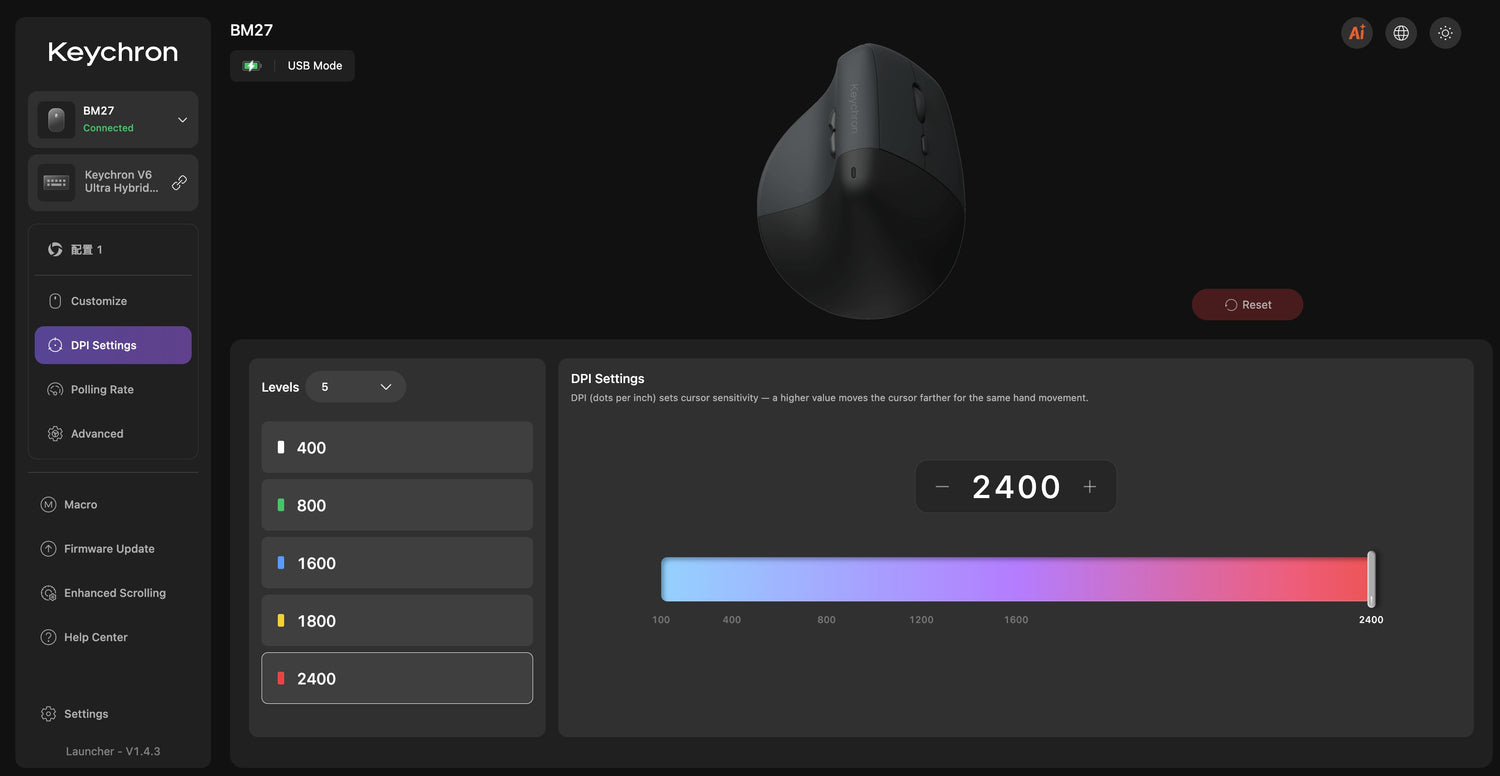Open the Advanced menu item
This screenshot has width=1500, height=776.
pyautogui.click(x=113, y=433)
